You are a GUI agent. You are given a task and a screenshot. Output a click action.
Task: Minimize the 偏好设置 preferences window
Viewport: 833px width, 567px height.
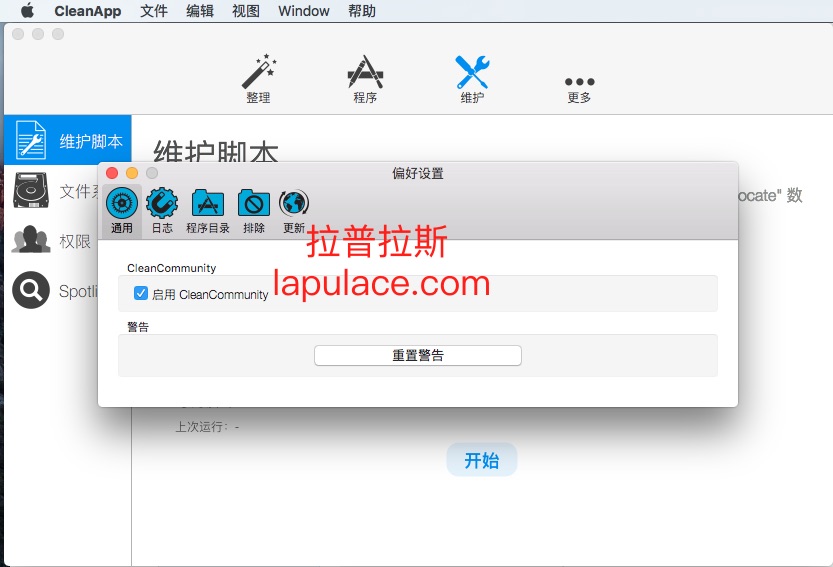point(132,173)
